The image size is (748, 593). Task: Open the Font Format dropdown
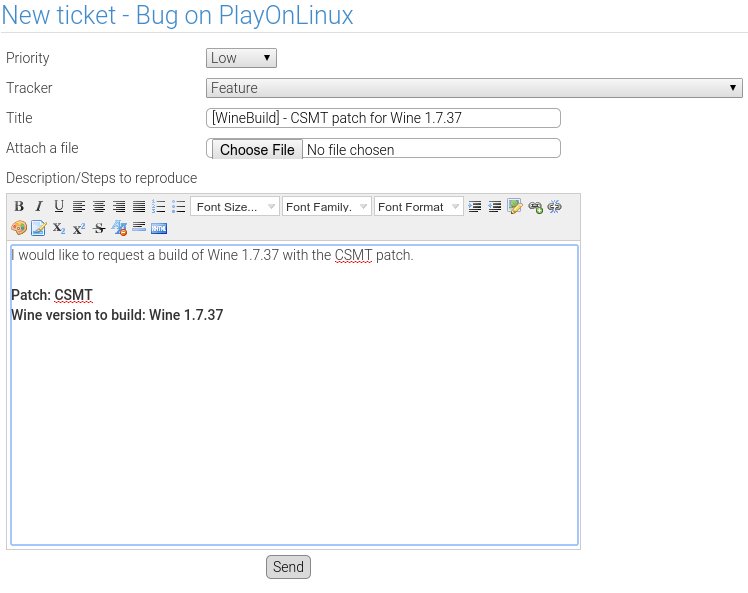point(418,207)
